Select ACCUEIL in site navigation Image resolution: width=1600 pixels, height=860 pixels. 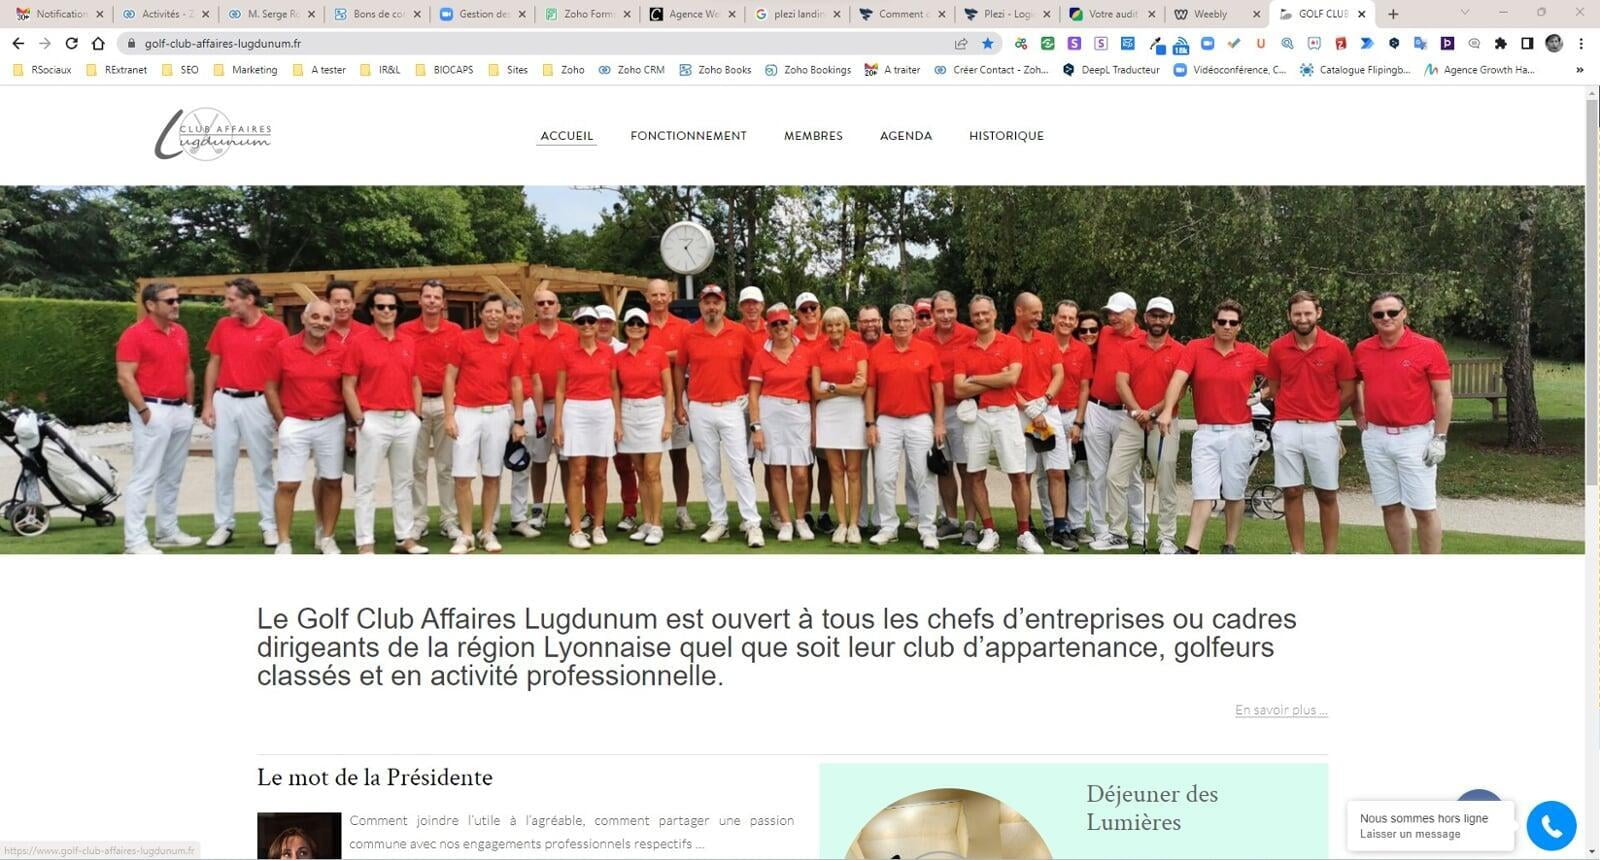tap(567, 136)
